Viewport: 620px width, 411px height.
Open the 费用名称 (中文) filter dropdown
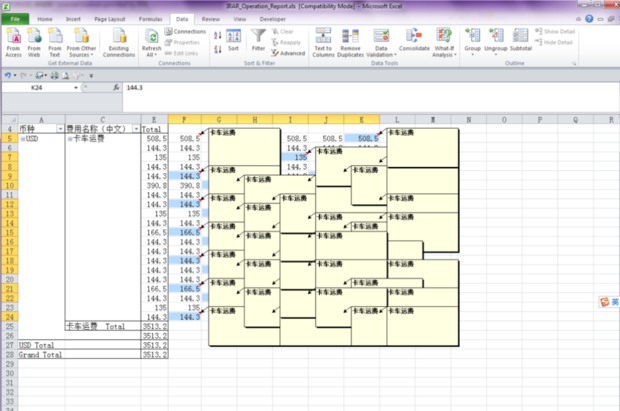(x=133, y=129)
